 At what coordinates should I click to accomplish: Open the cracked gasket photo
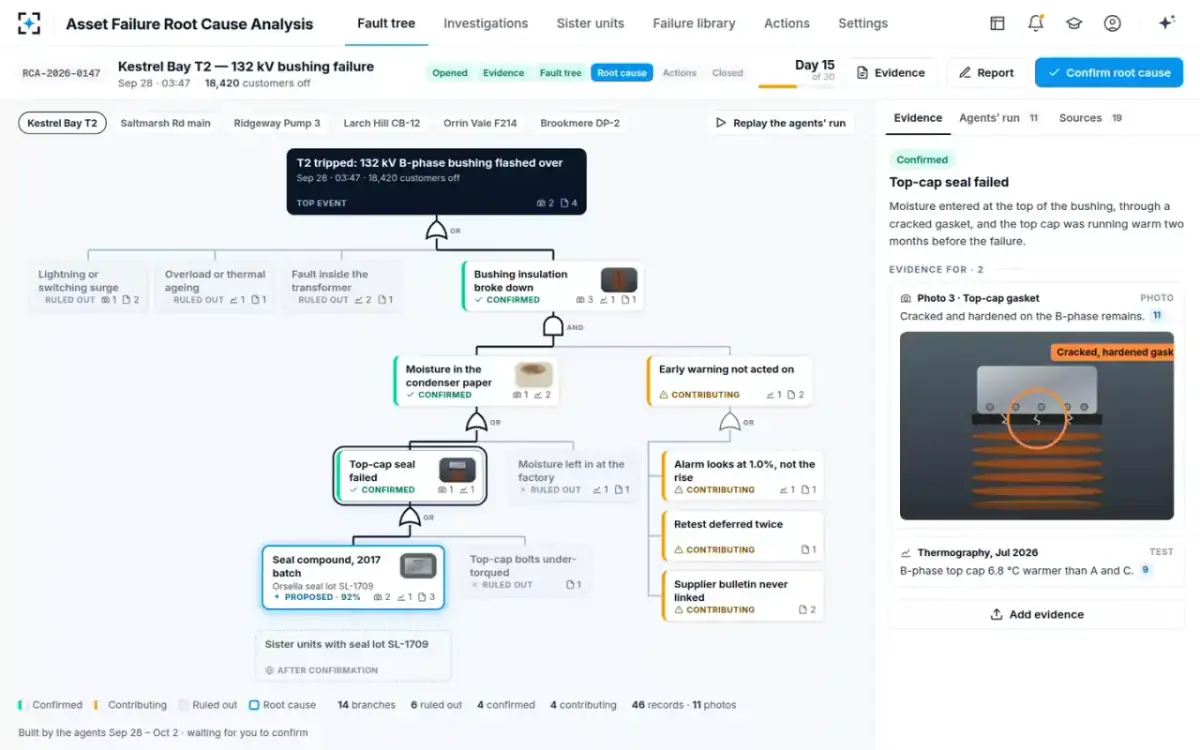(x=1037, y=425)
